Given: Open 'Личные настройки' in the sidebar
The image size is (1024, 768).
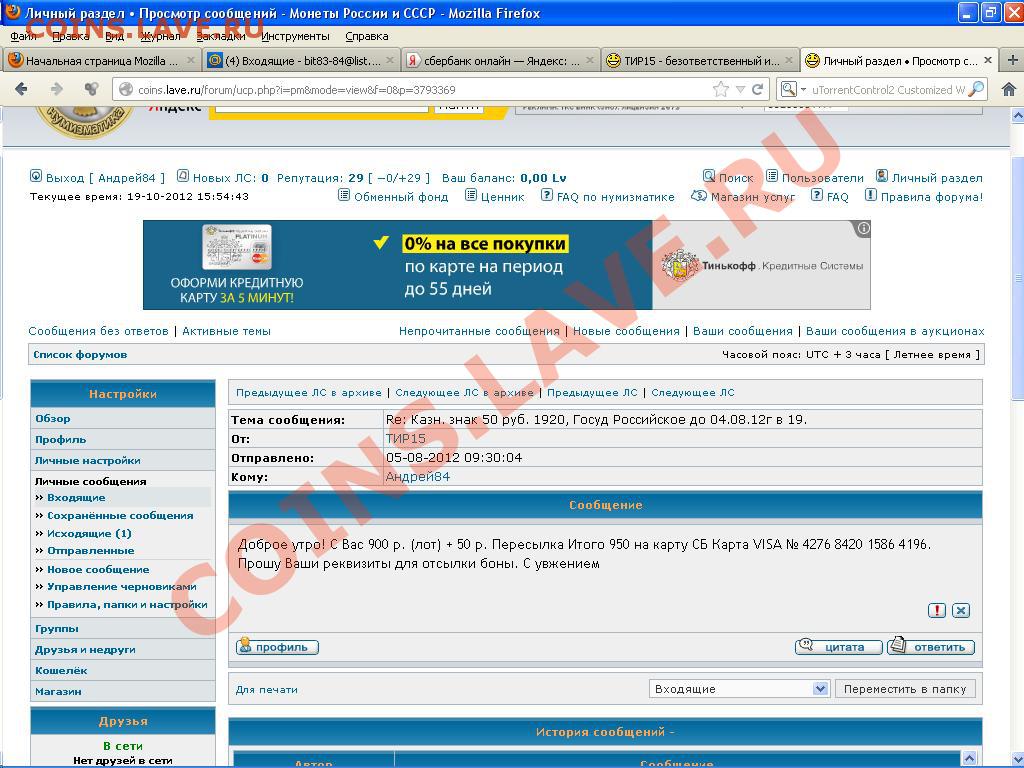Looking at the screenshot, I should [88, 460].
